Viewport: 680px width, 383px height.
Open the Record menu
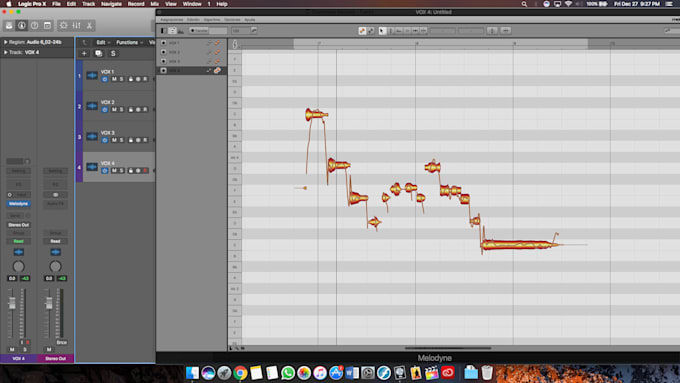[x=136, y=4]
